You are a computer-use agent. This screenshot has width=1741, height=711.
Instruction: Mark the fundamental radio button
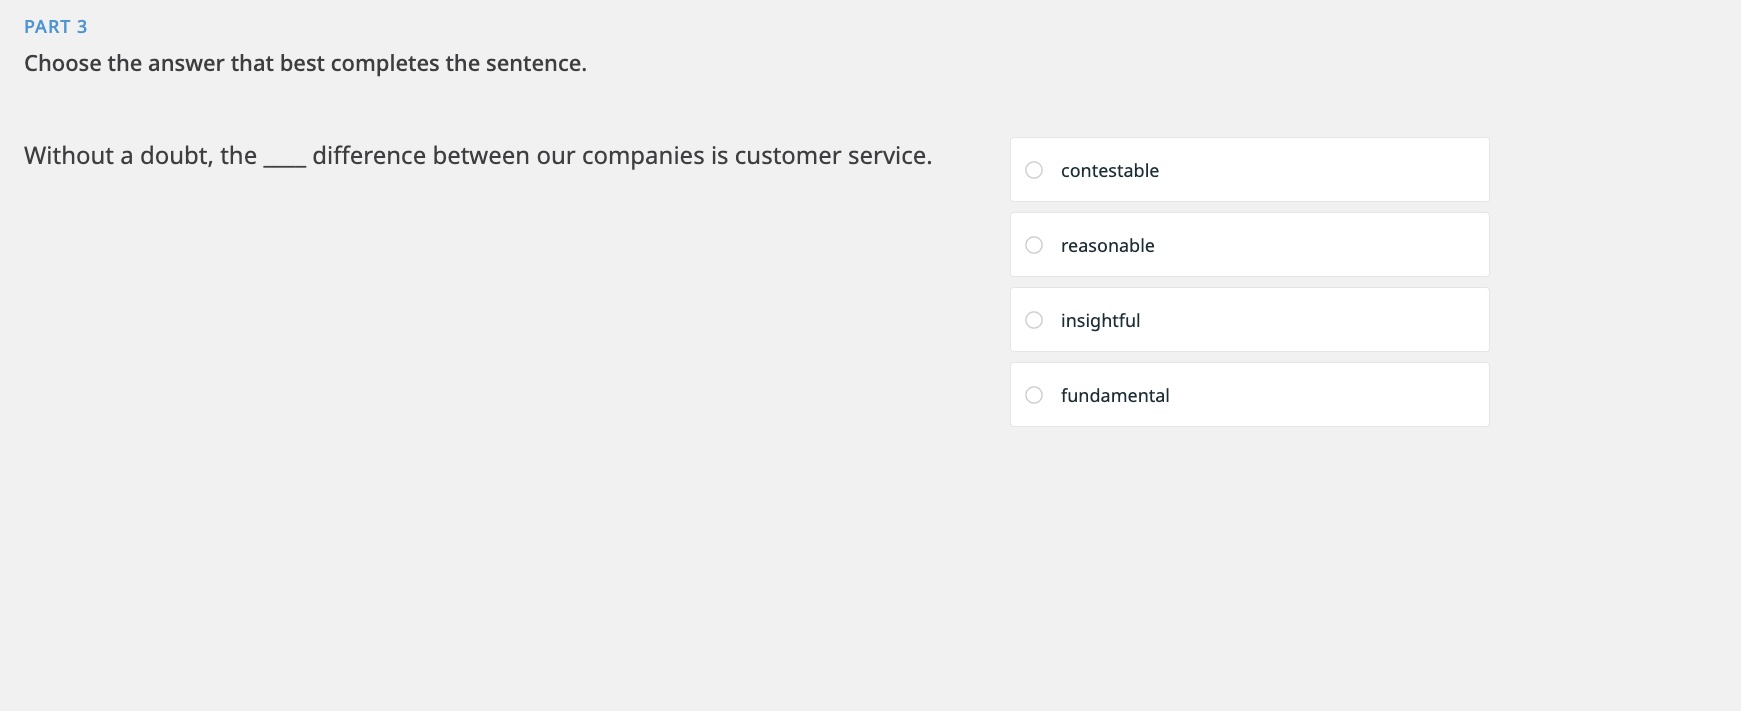(1034, 395)
